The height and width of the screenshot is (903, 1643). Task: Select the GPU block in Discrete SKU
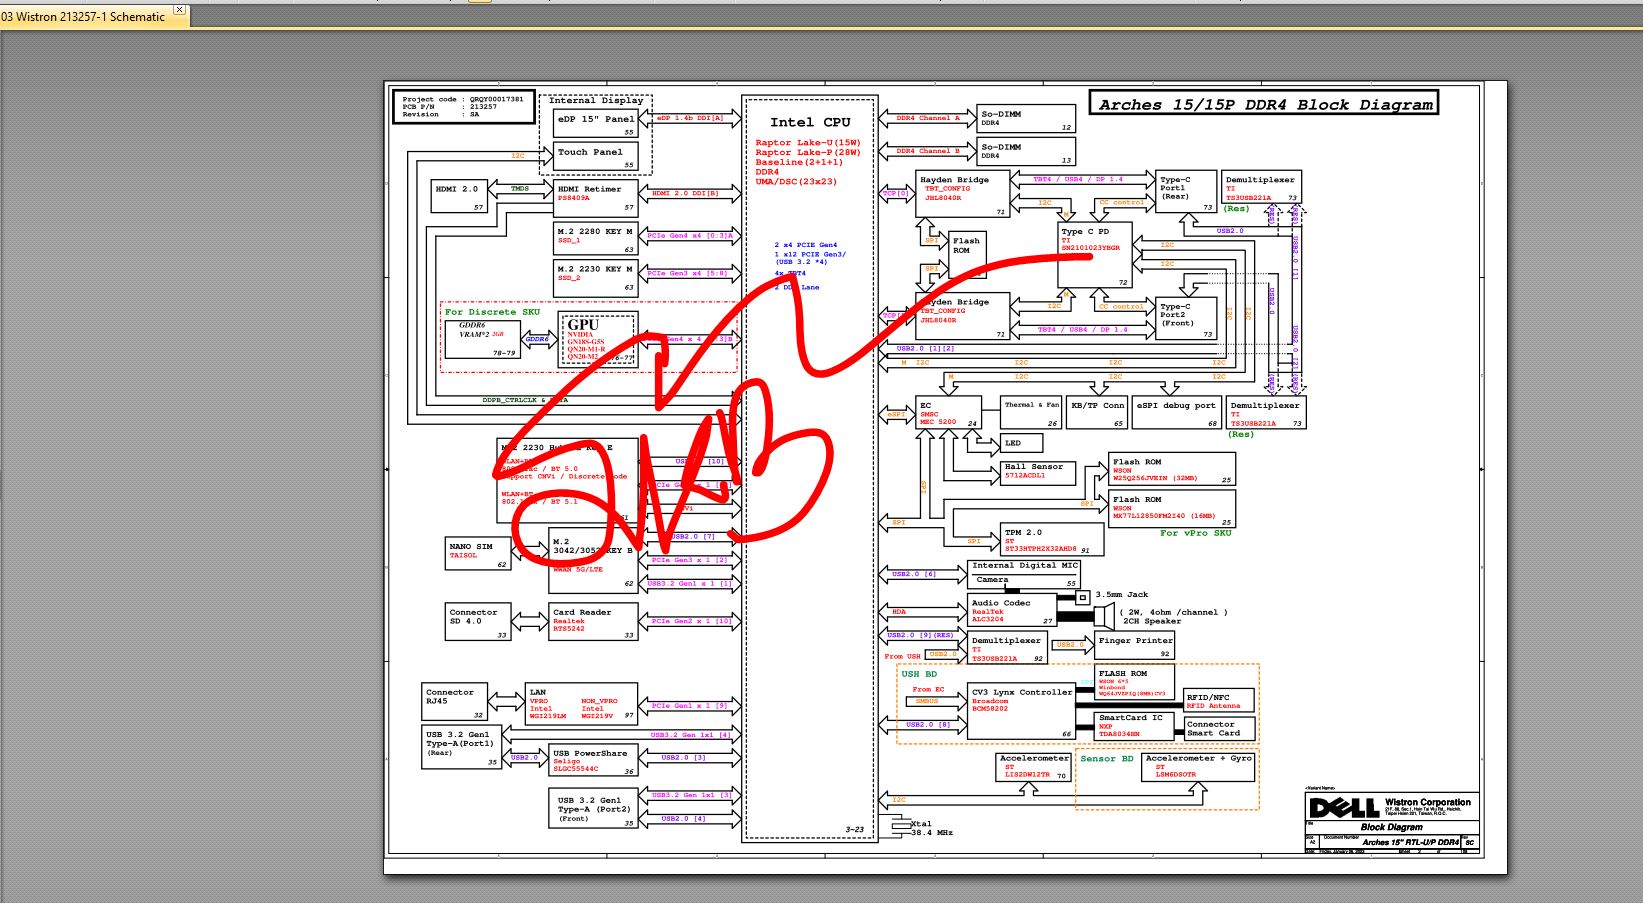pyautogui.click(x=597, y=340)
